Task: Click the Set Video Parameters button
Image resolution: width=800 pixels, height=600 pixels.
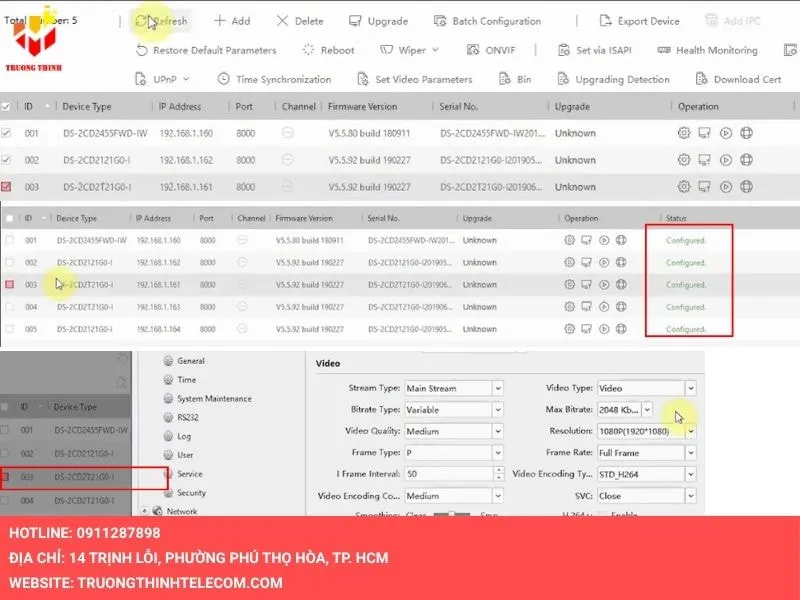Action: point(423,79)
